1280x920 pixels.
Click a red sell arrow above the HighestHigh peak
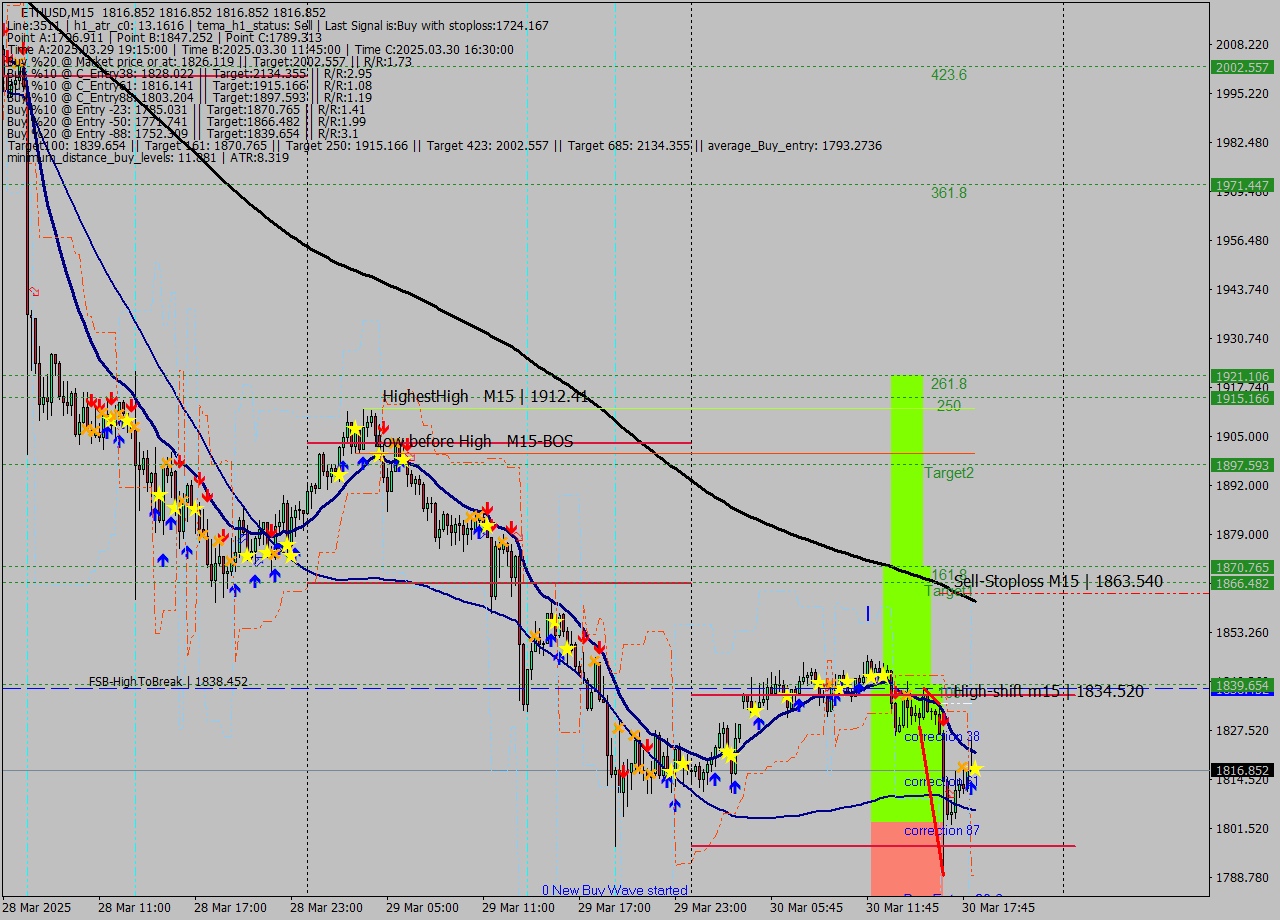[384, 427]
